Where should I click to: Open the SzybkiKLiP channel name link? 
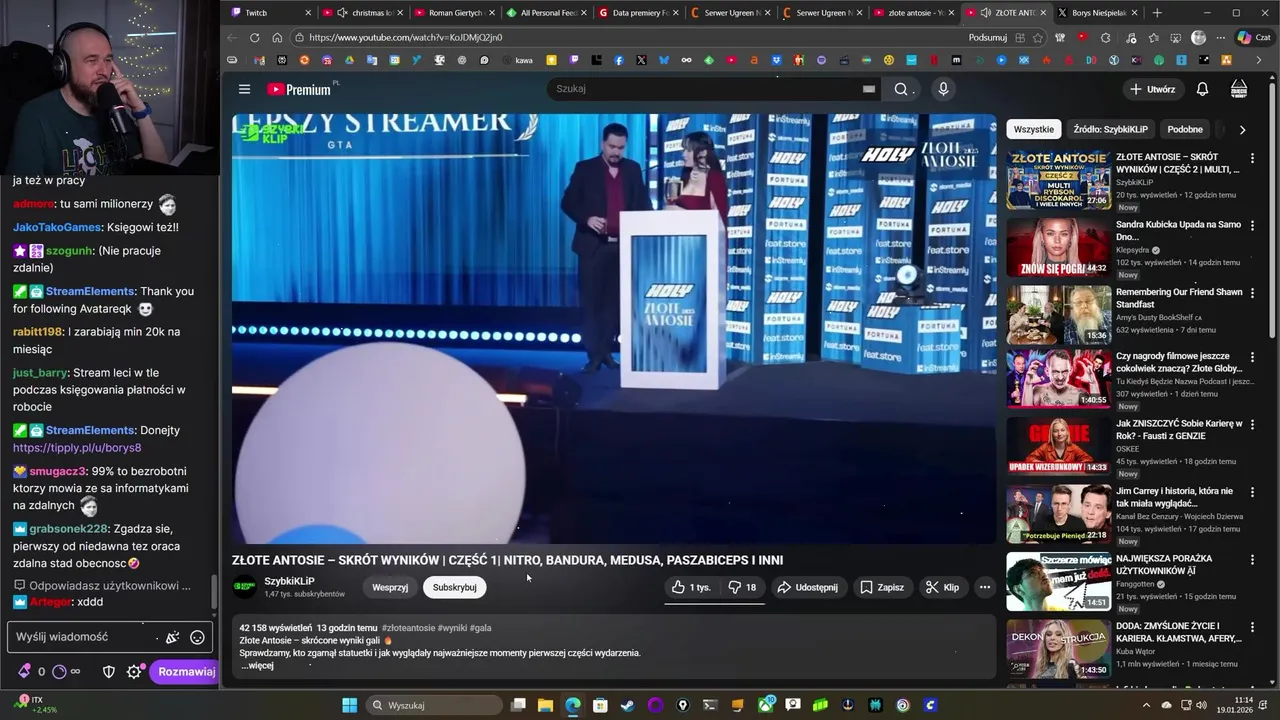(x=289, y=581)
